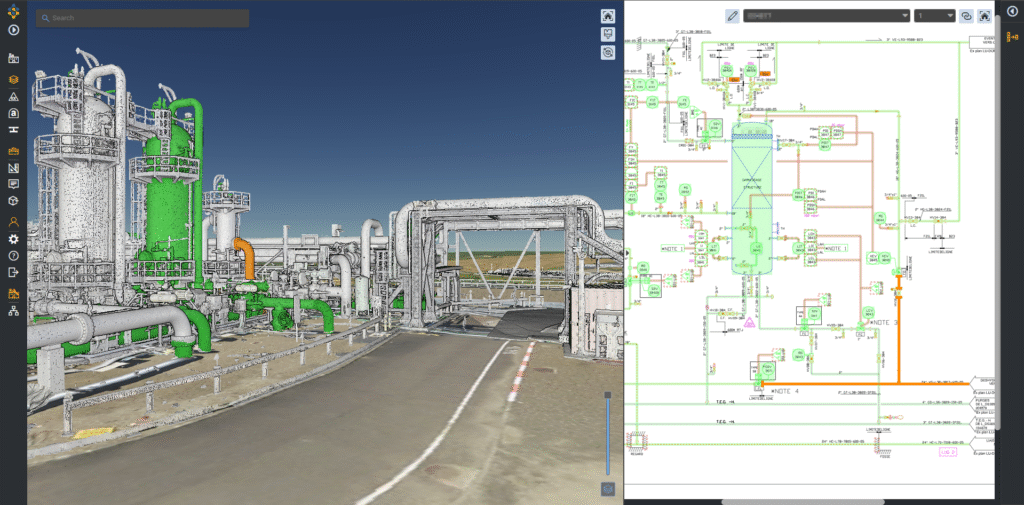Click the help question mark icon
This screenshot has height=505, width=1024.
pyautogui.click(x=13, y=255)
